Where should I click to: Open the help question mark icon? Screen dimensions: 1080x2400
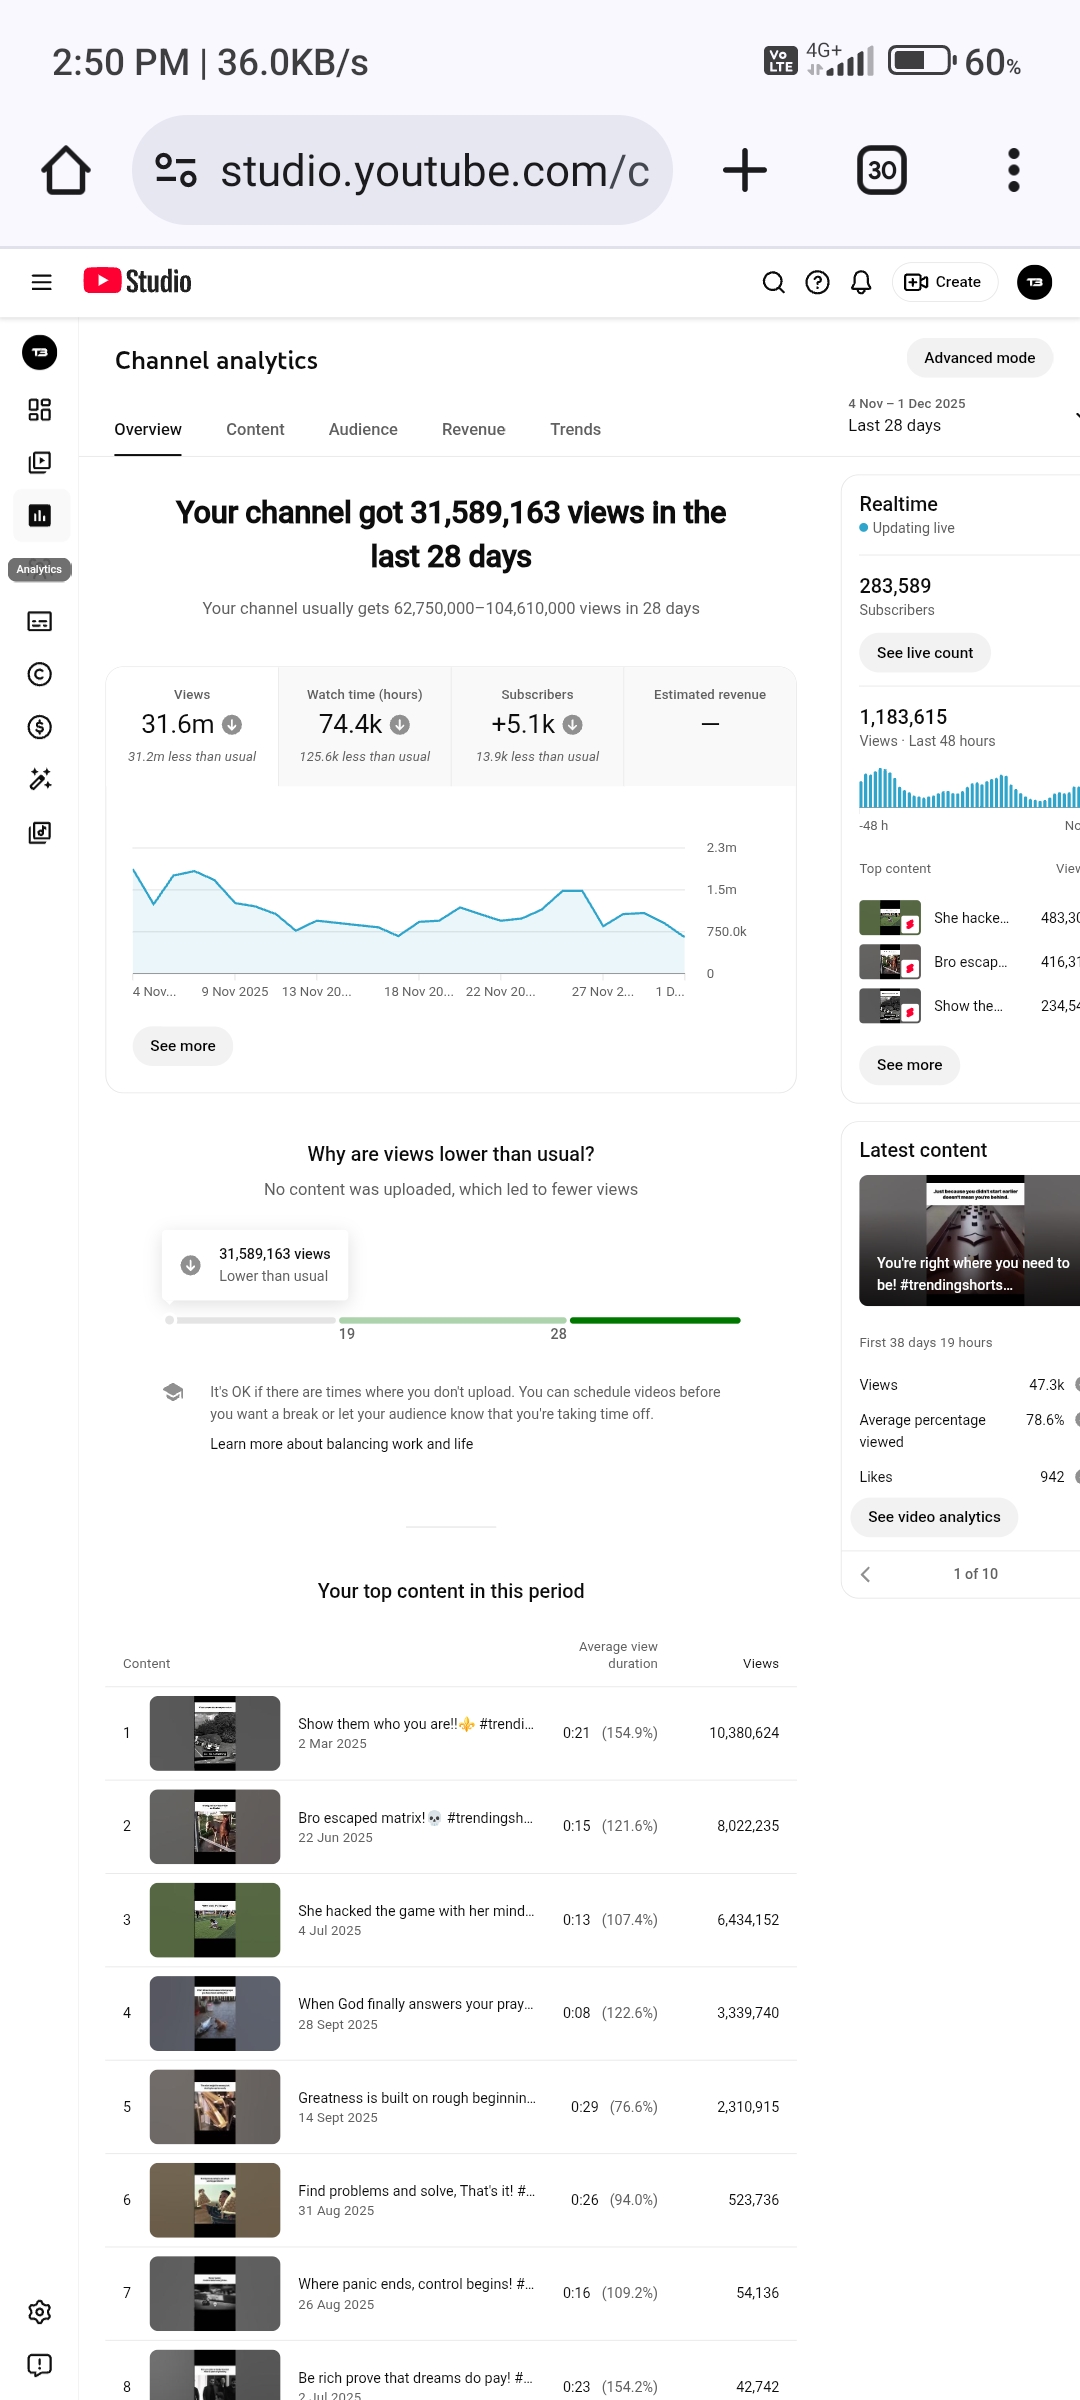click(x=817, y=283)
